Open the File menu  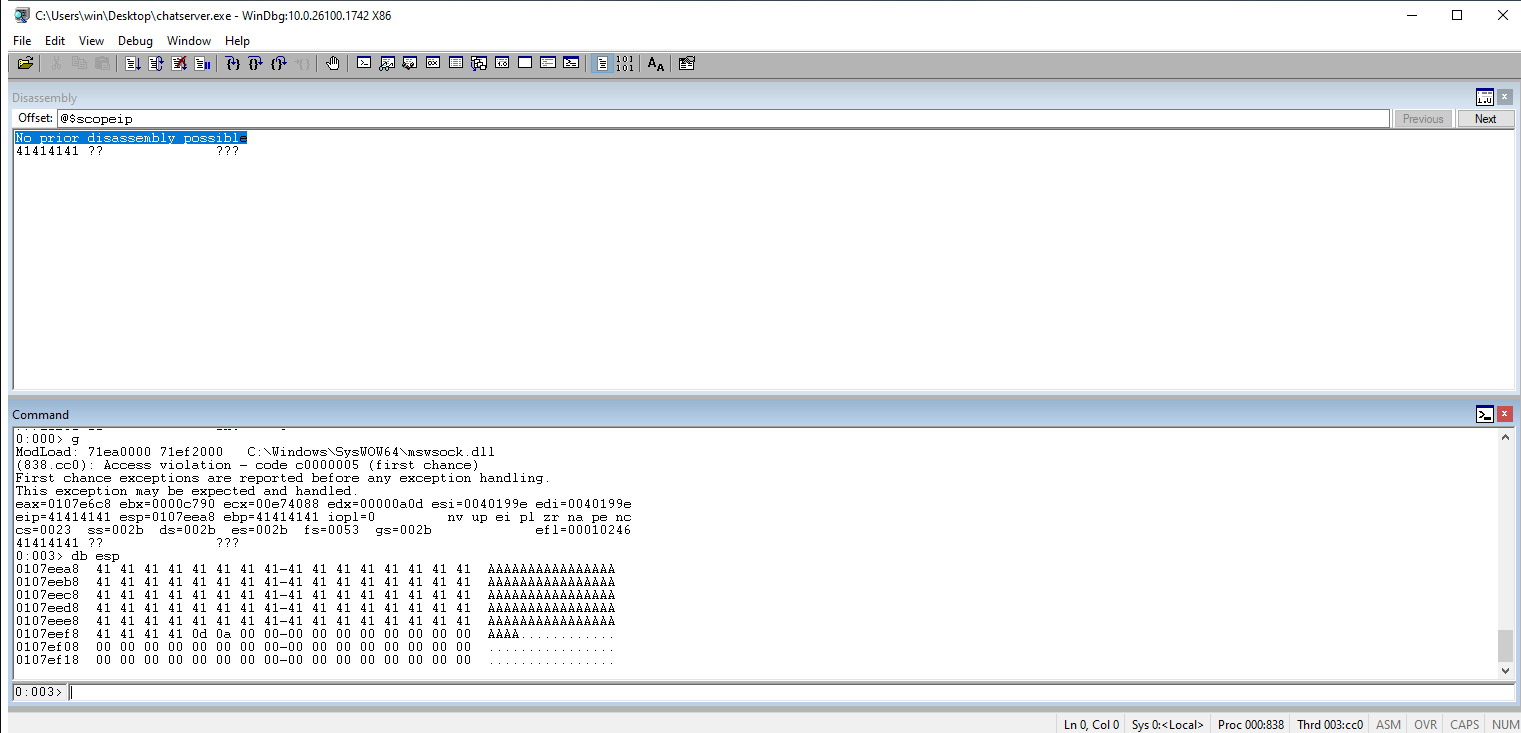tap(22, 41)
